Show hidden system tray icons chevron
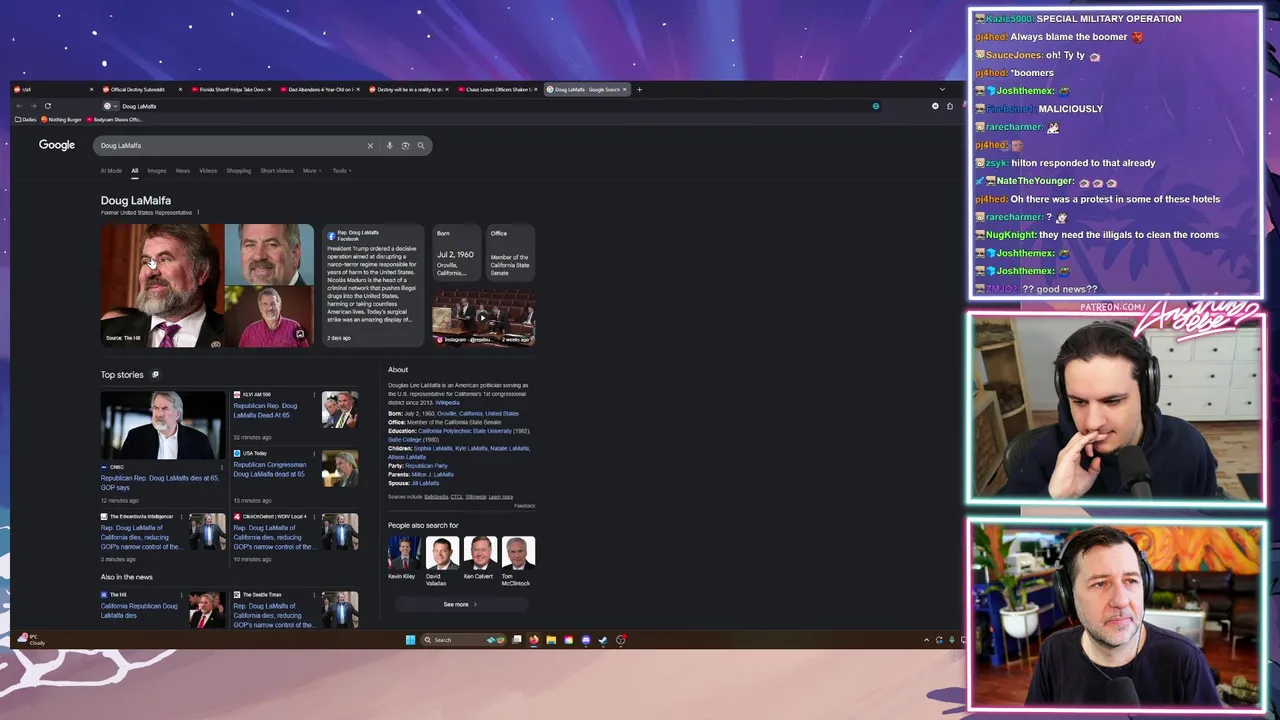The width and height of the screenshot is (1280, 720). tap(926, 640)
